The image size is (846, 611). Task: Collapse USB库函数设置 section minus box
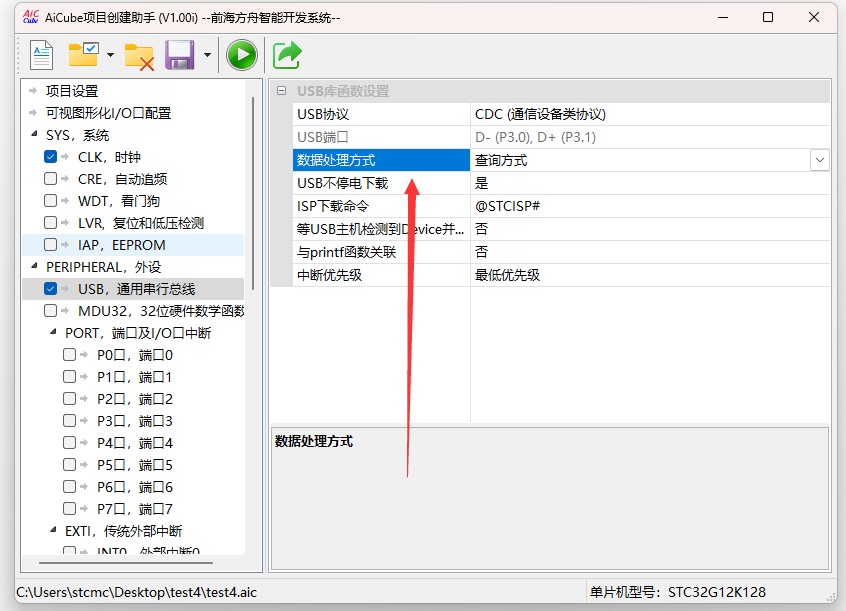click(282, 91)
